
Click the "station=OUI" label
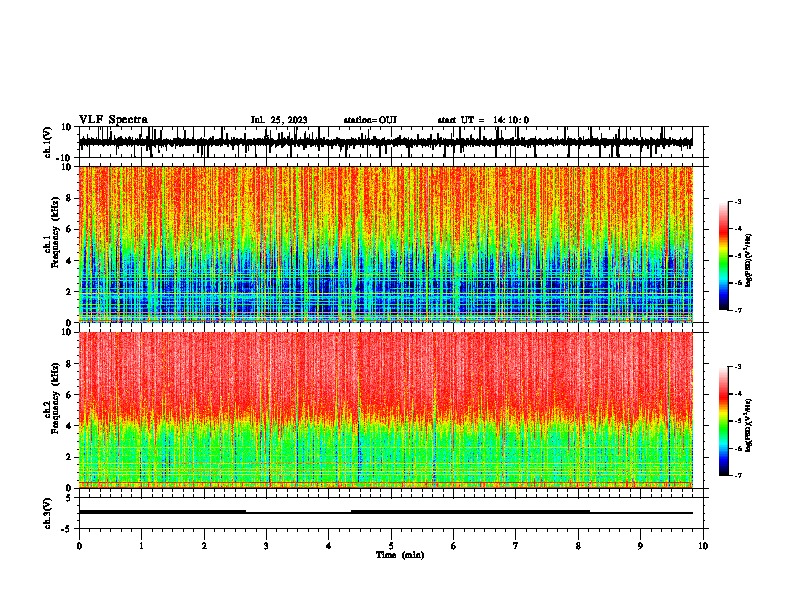tap(370, 120)
